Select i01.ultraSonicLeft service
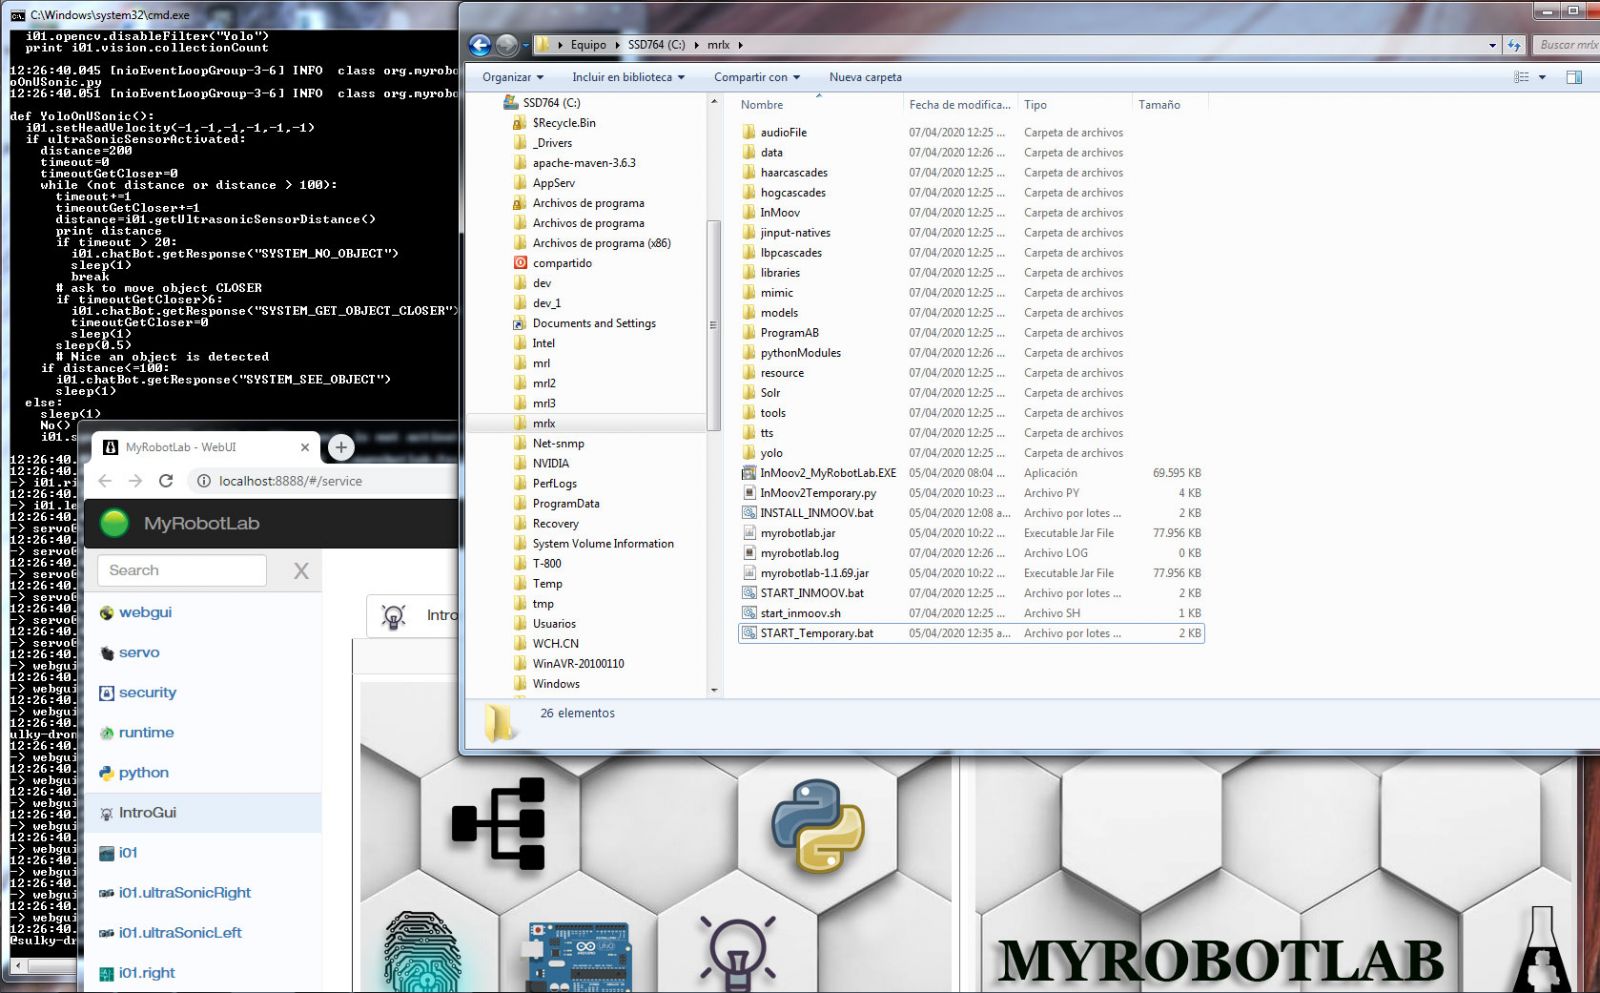1600x993 pixels. click(180, 932)
